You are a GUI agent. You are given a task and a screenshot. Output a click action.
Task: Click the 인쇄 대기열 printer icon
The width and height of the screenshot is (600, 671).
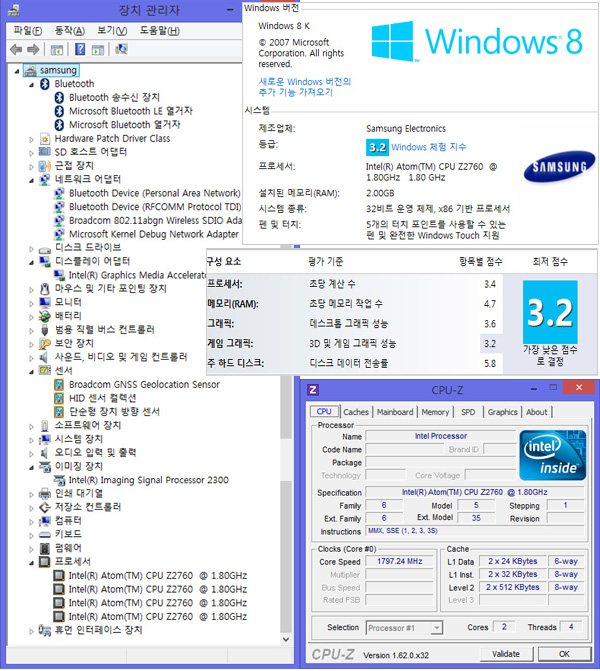[45, 494]
